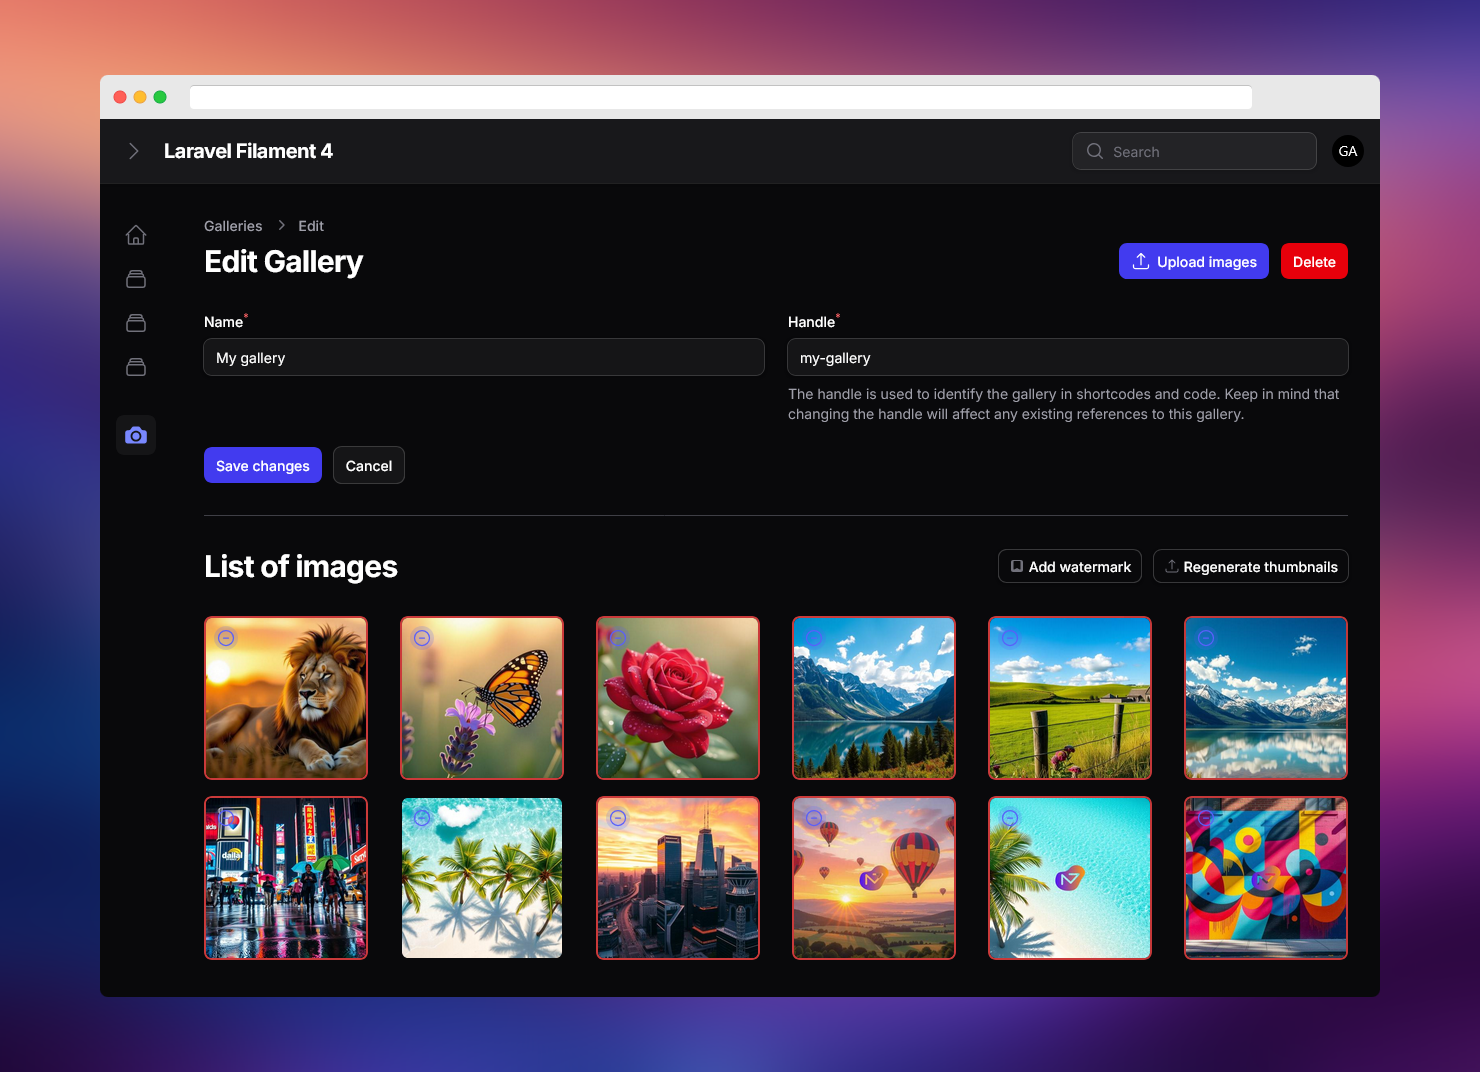Viewport: 1480px width, 1072px height.
Task: Deselect the lion image via its minus toggle
Action: [226, 637]
